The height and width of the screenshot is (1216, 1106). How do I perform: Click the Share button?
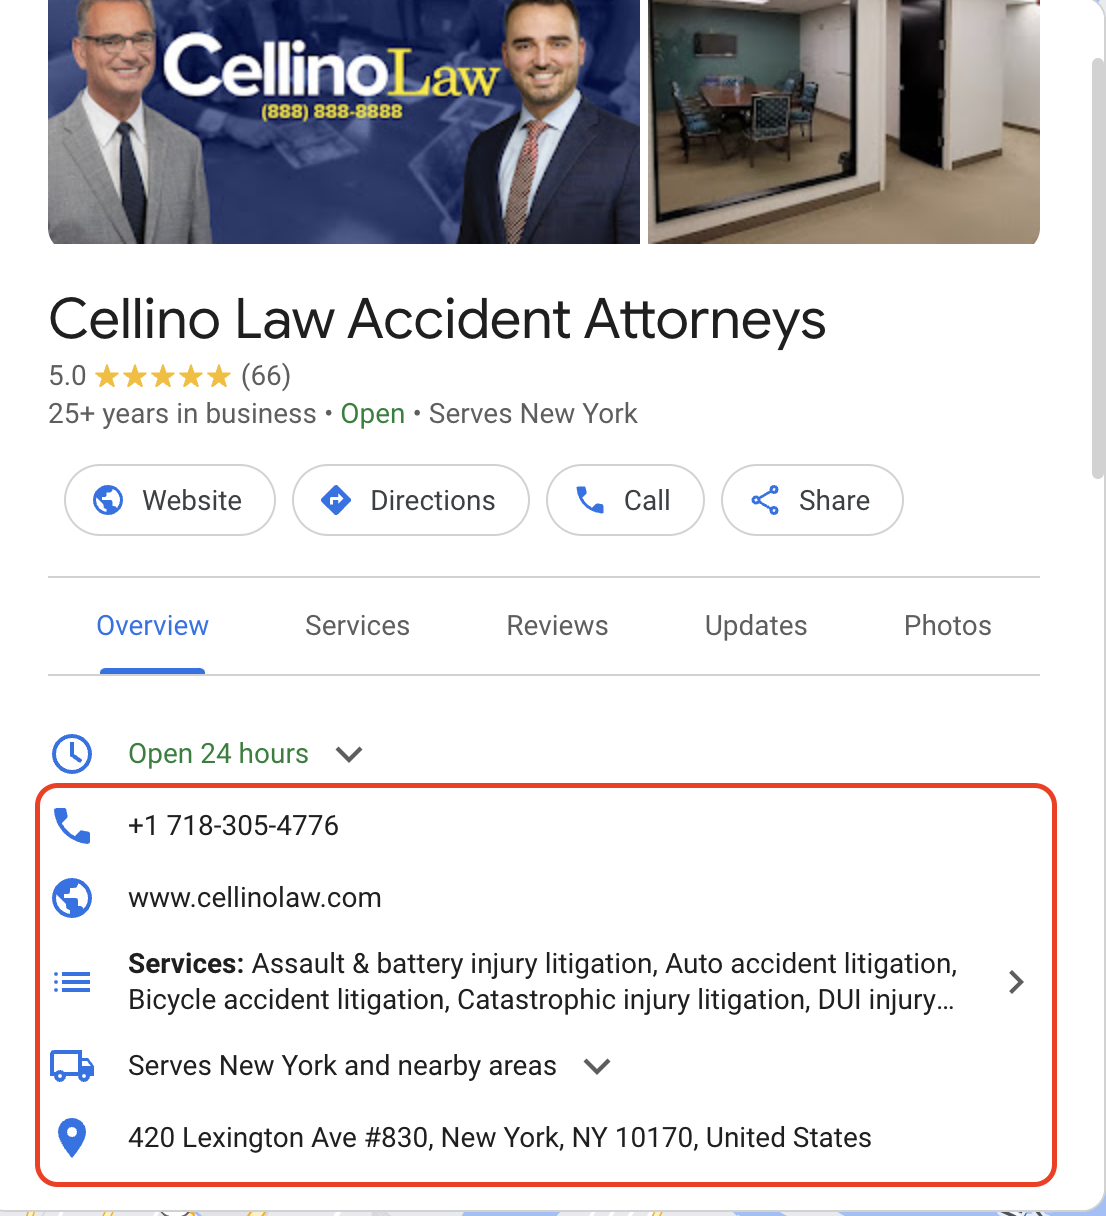tap(812, 500)
